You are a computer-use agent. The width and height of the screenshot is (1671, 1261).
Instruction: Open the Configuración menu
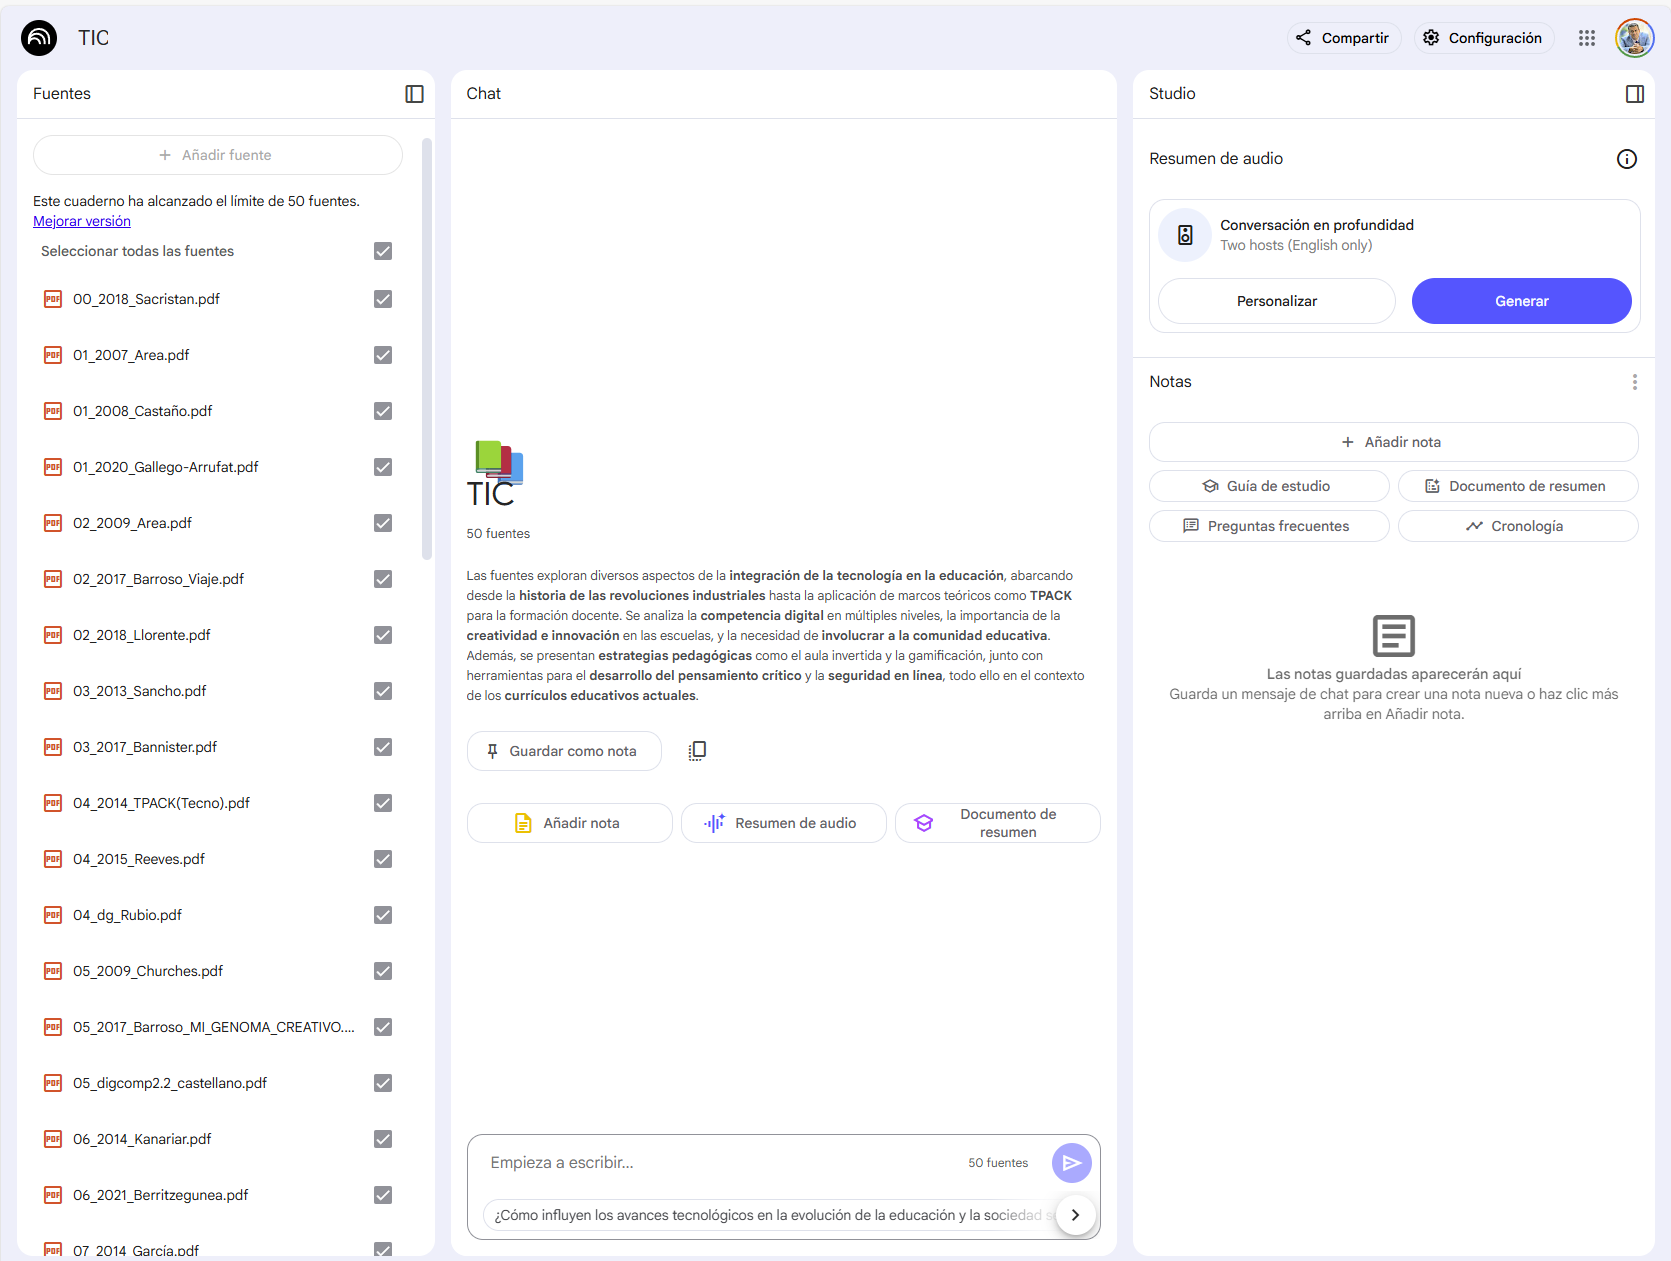1483,38
